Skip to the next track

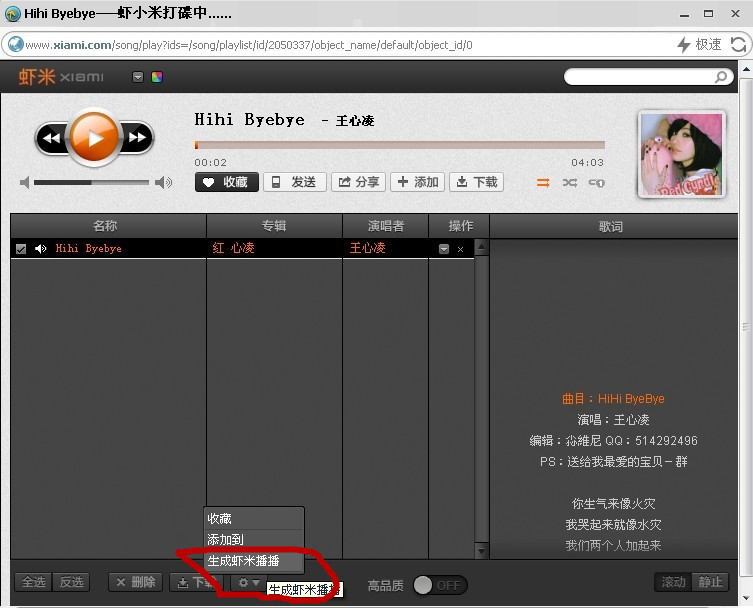[x=137, y=138]
